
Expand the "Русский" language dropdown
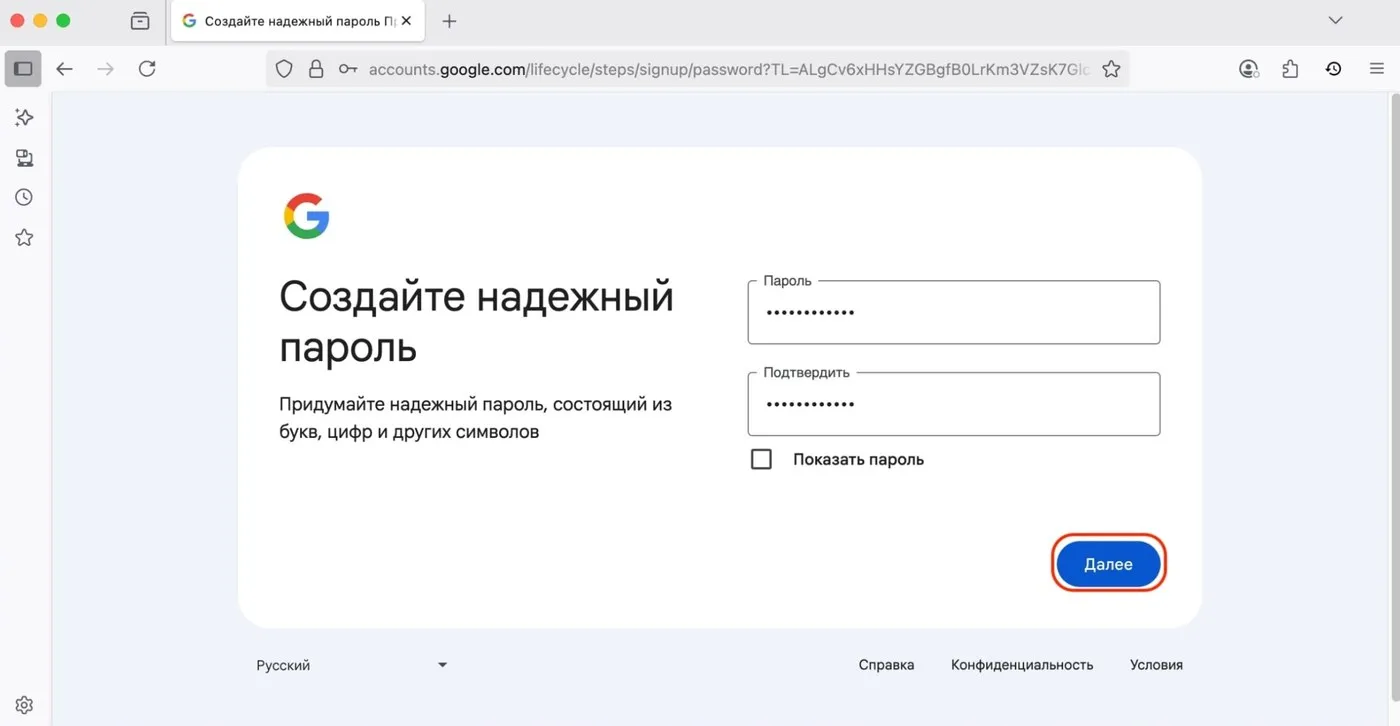pyautogui.click(x=352, y=665)
